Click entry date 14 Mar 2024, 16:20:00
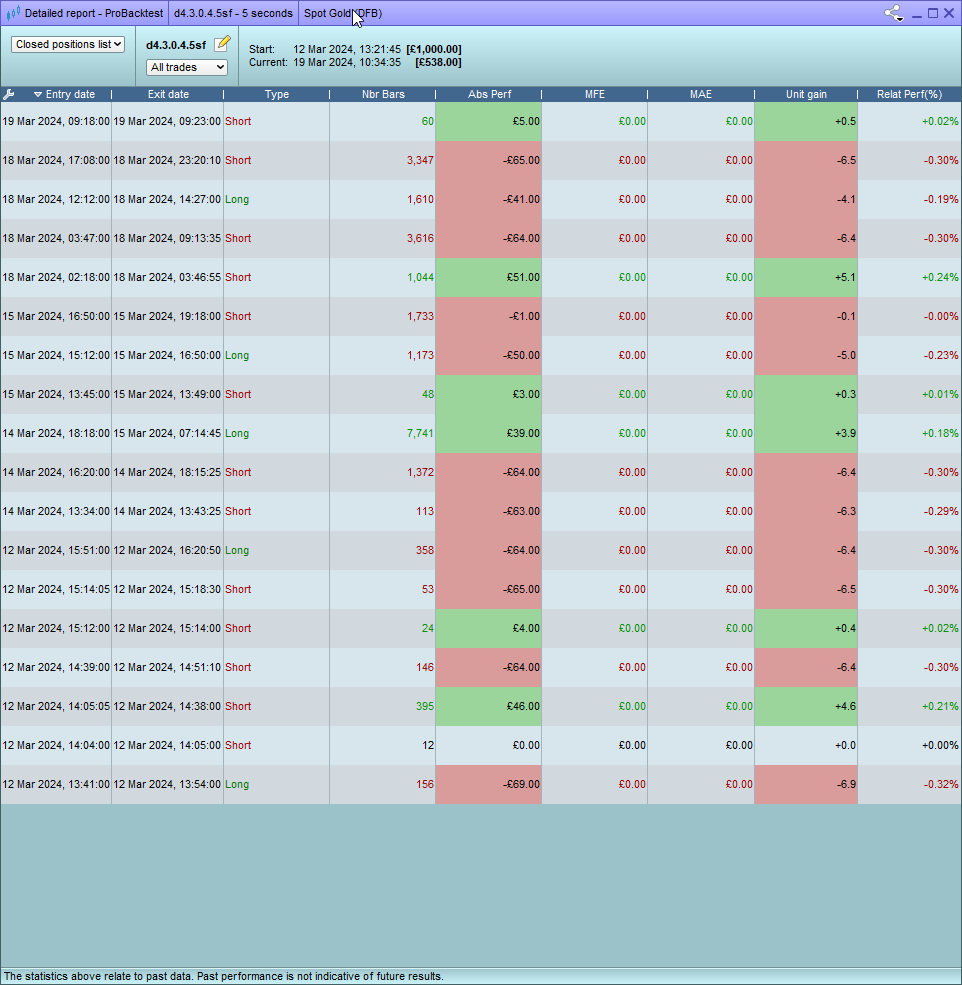This screenshot has width=962, height=985. [56, 472]
